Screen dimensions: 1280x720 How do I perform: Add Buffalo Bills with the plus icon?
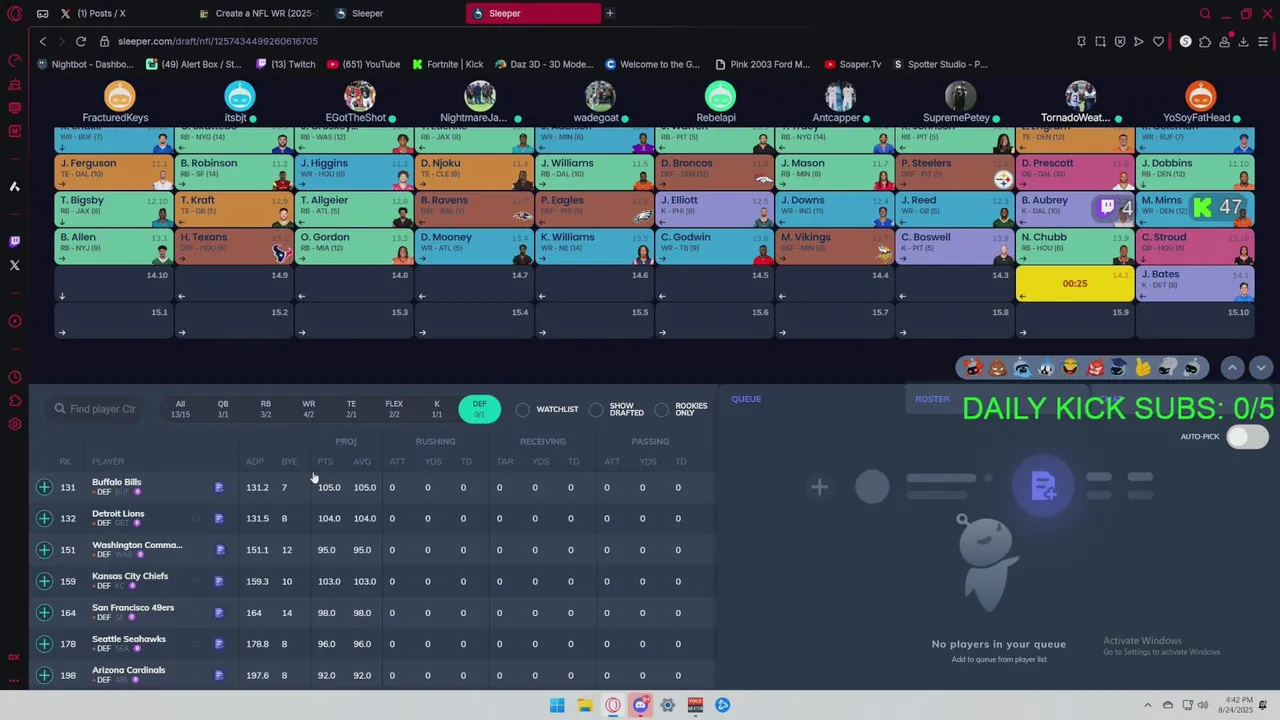(x=44, y=487)
